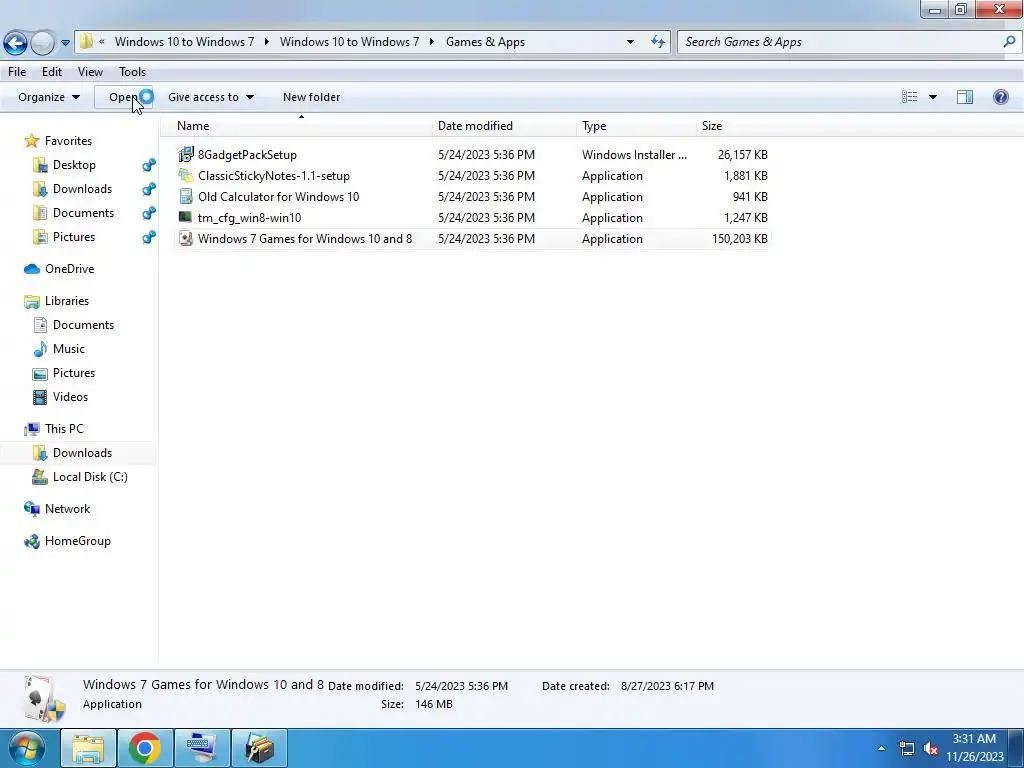
Task: Sort by the Size column header
Action: point(734,126)
